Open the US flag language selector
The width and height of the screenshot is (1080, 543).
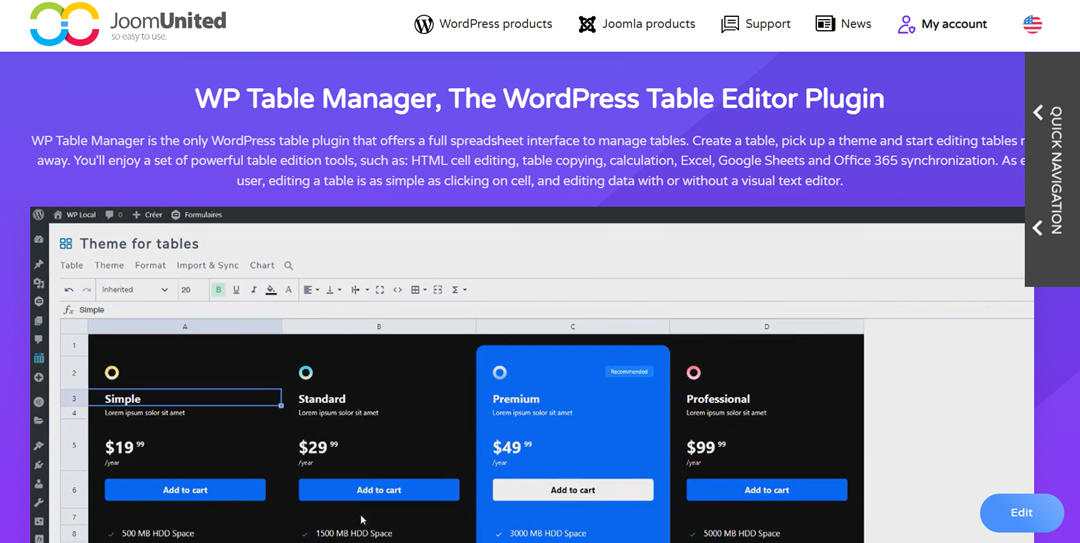pos(1032,24)
